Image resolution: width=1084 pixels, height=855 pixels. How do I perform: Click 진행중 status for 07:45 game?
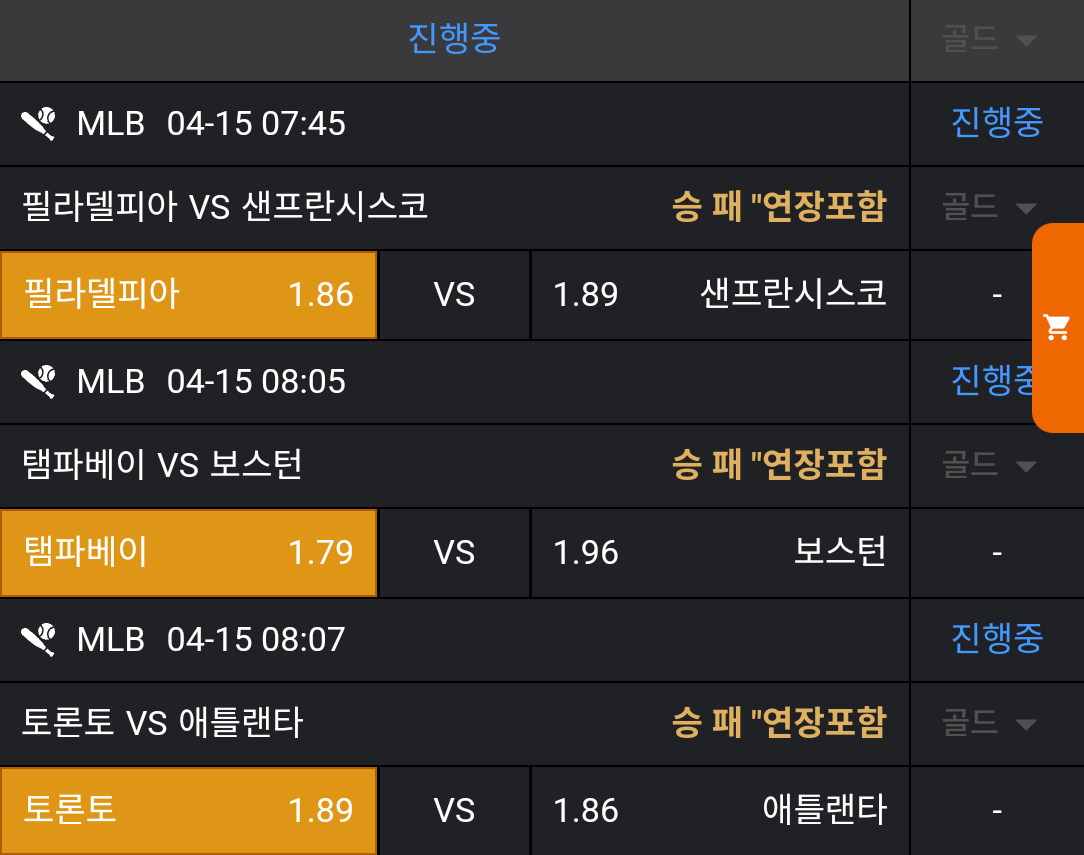coord(996,124)
